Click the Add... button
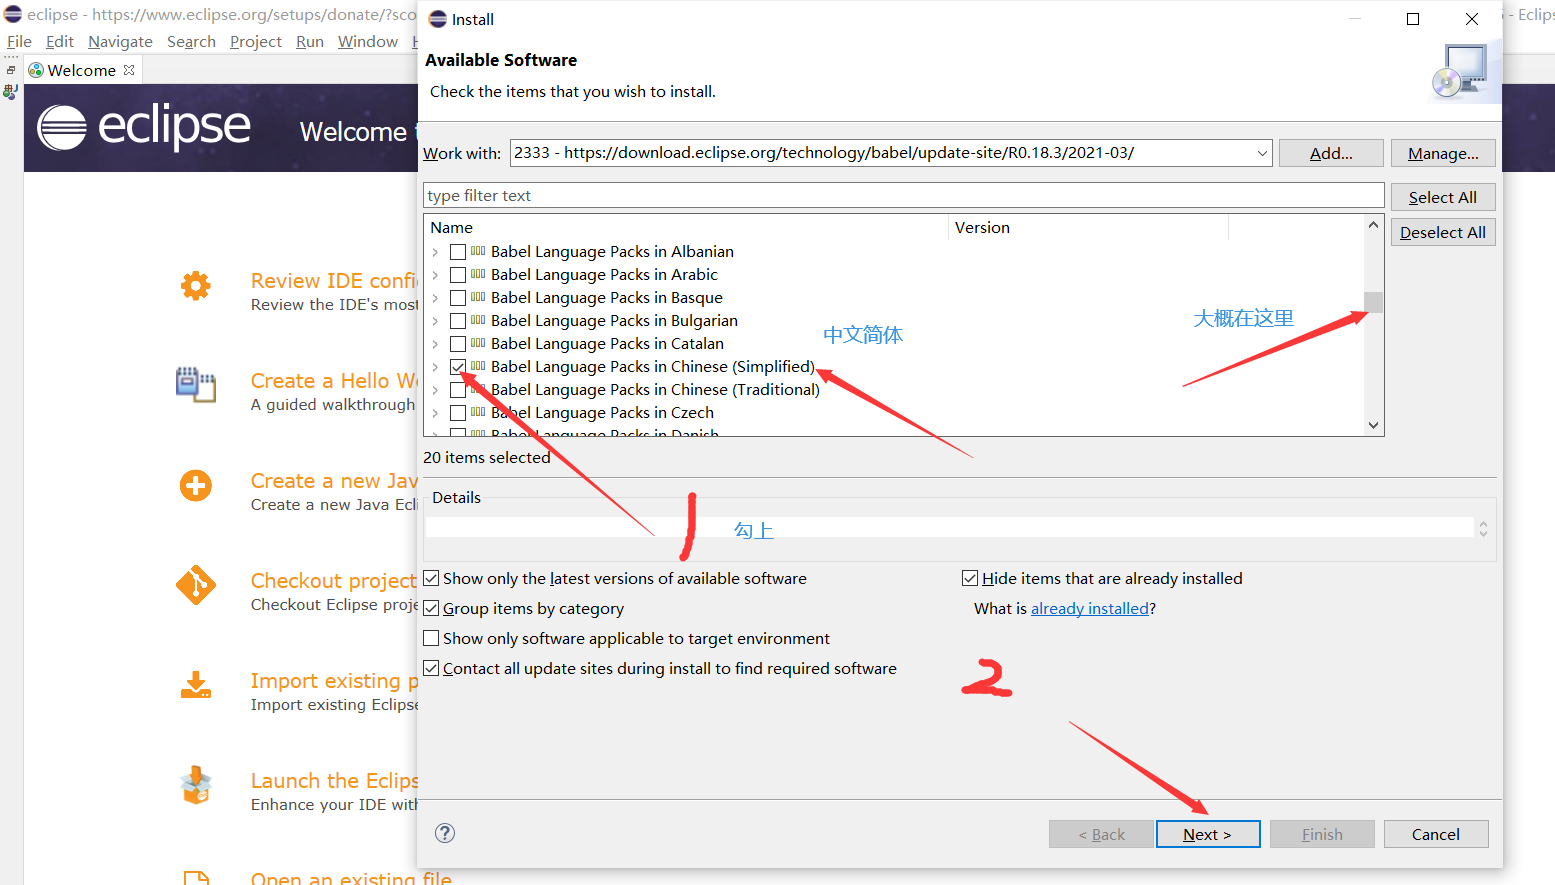 click(x=1331, y=153)
